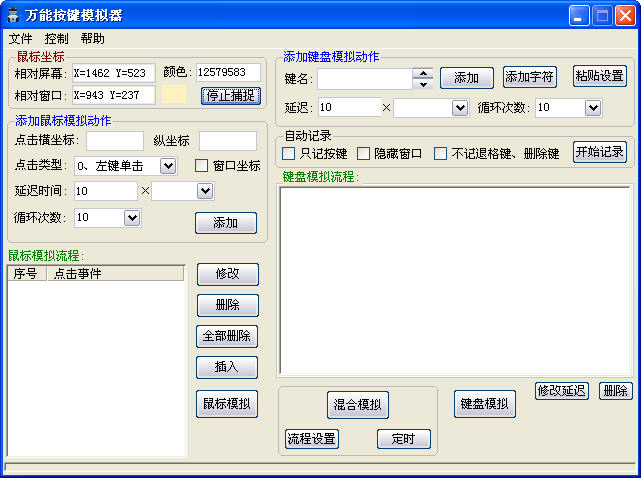Image resolution: width=641 pixels, height=478 pixels.
Task: Open the 帮助 menu
Action: 92,38
